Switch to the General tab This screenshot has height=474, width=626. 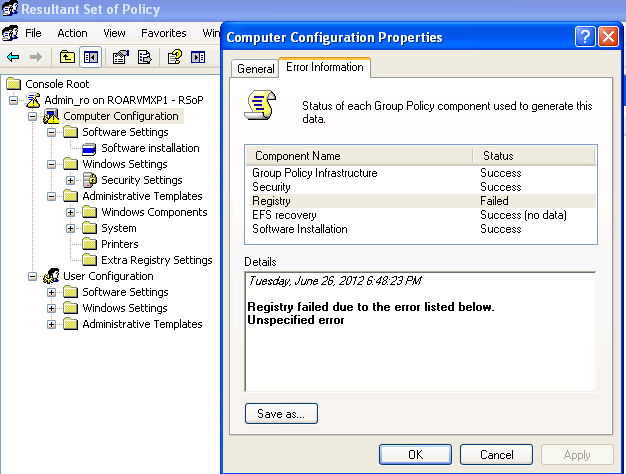[256, 69]
